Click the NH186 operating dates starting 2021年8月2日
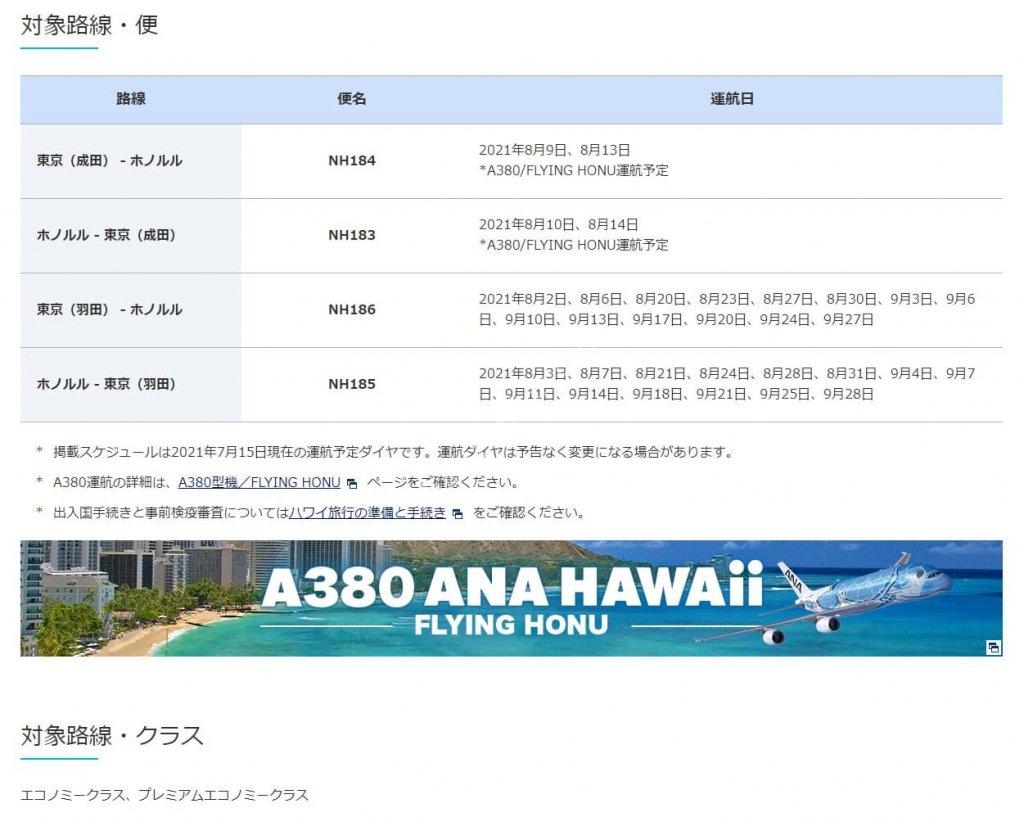Image resolution: width=1024 pixels, height=826 pixels. pyautogui.click(x=727, y=310)
